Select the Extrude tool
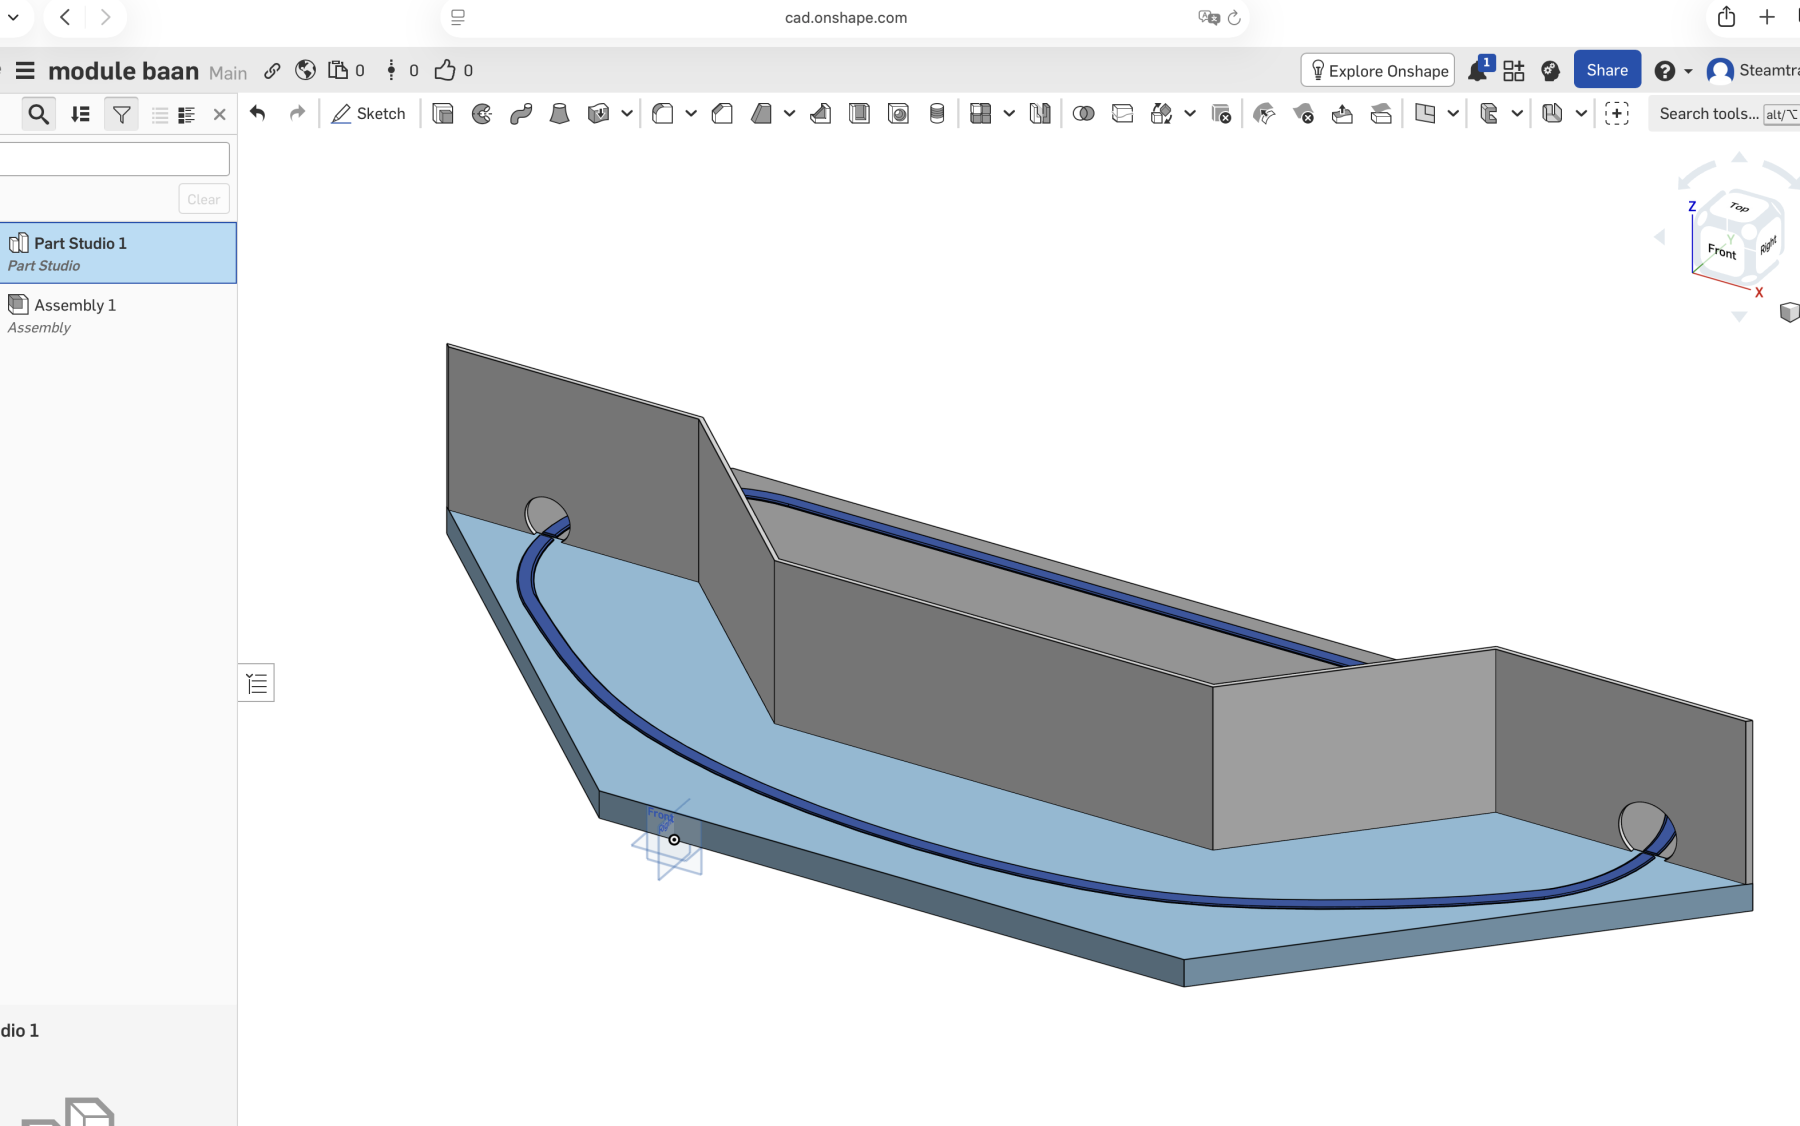Image resolution: width=1800 pixels, height=1126 pixels. (443, 114)
